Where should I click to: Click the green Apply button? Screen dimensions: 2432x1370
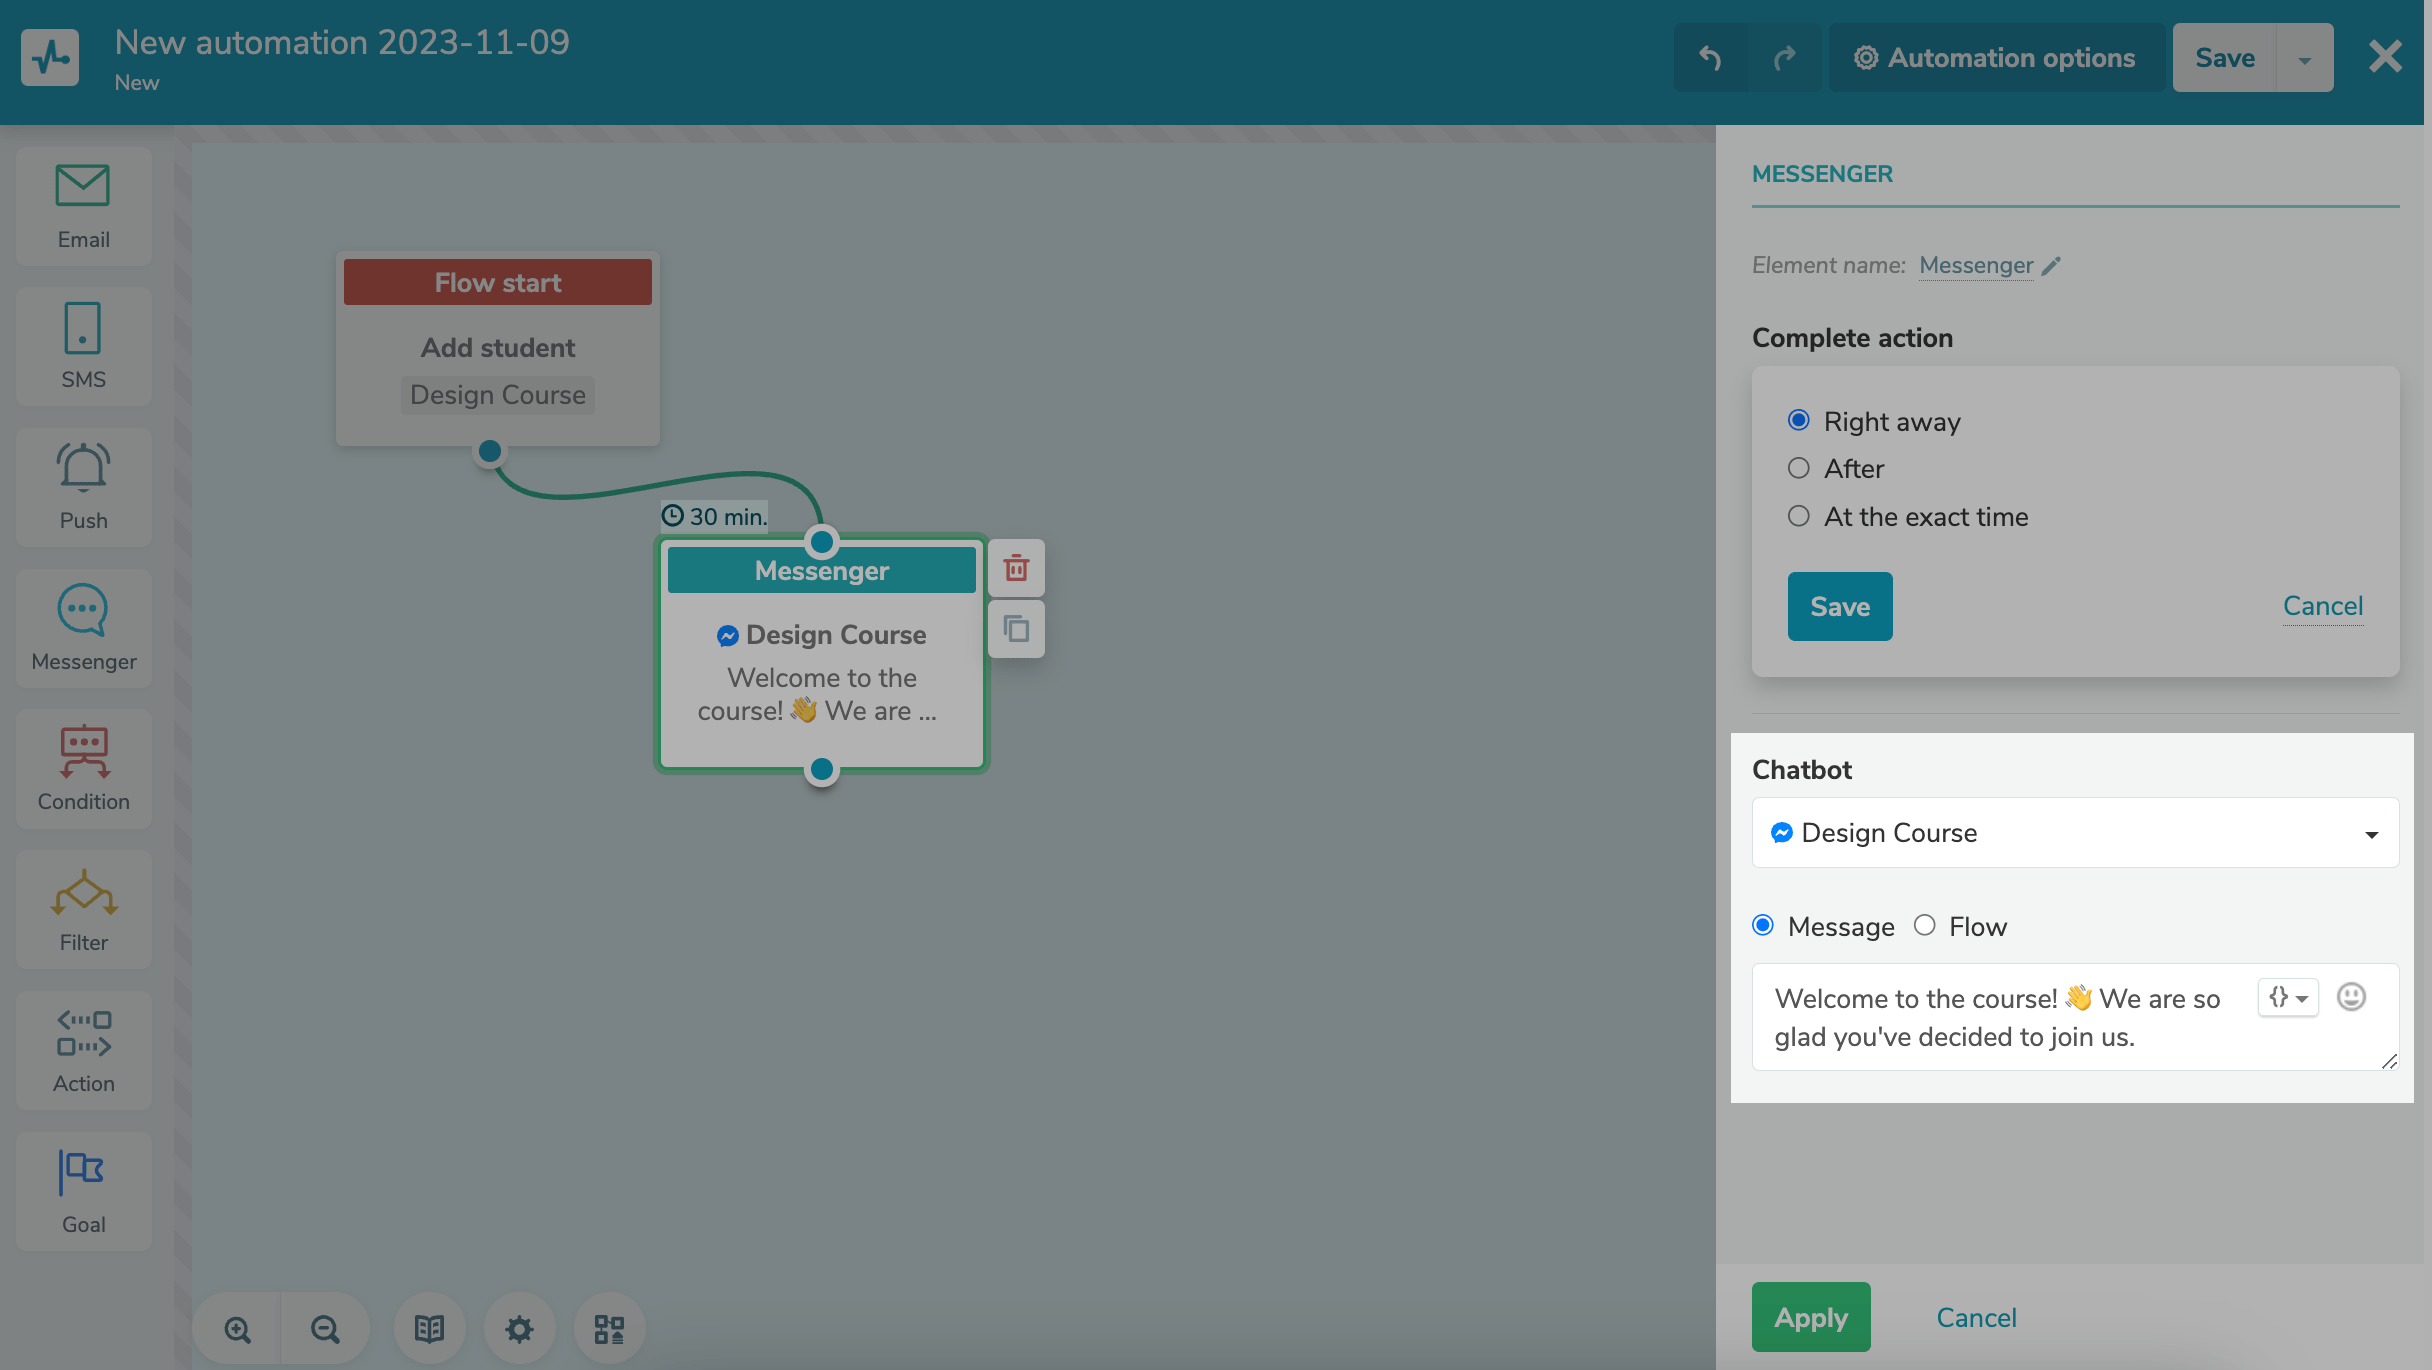1810,1317
